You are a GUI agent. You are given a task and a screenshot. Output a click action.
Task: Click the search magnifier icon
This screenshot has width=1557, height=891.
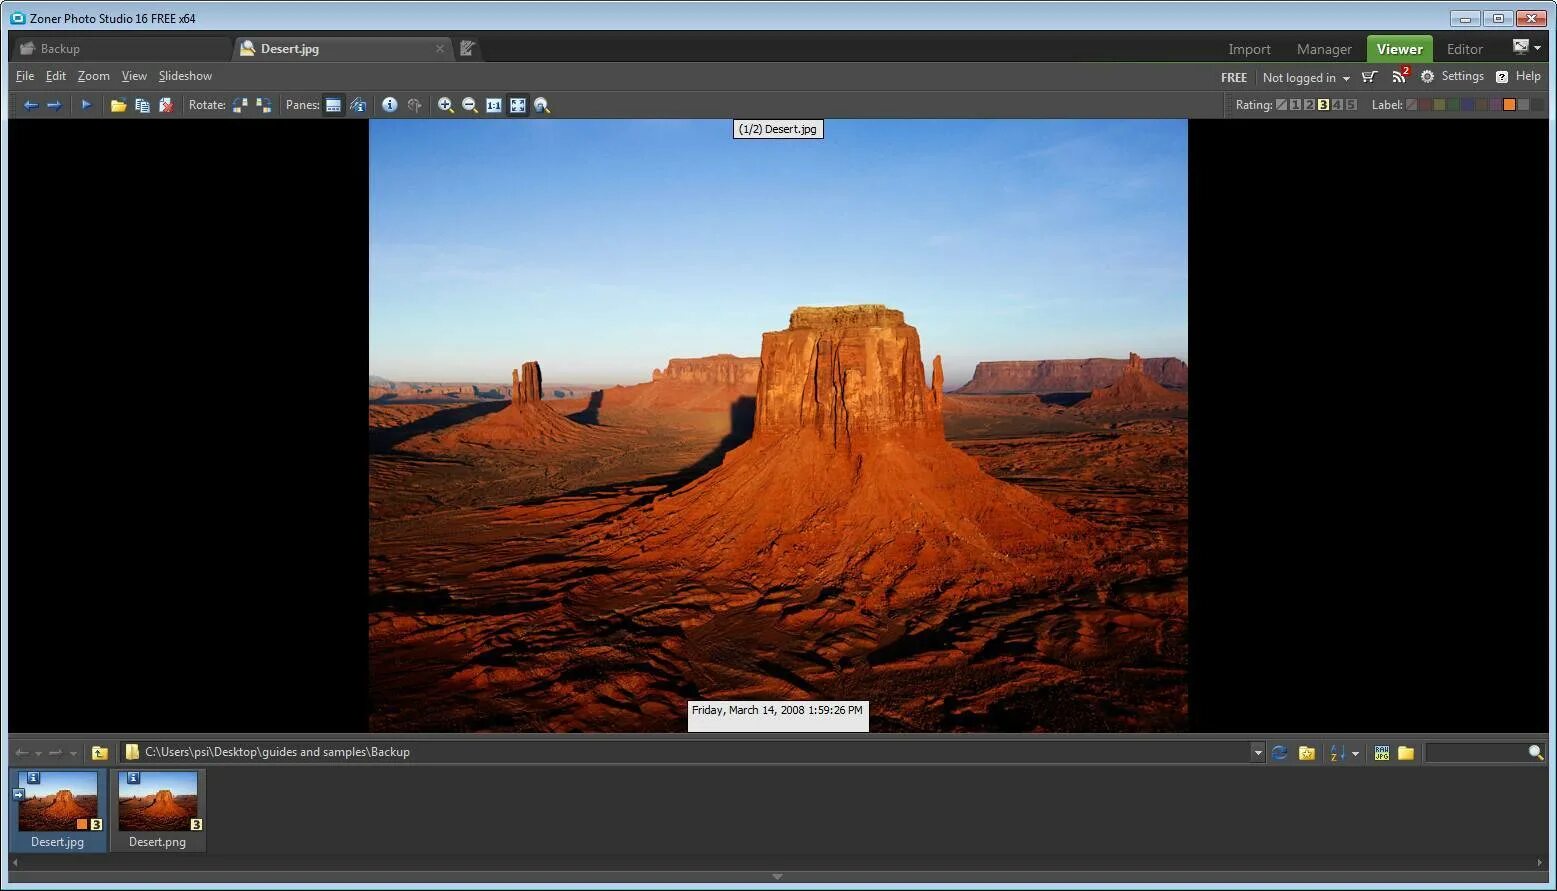click(x=1536, y=752)
